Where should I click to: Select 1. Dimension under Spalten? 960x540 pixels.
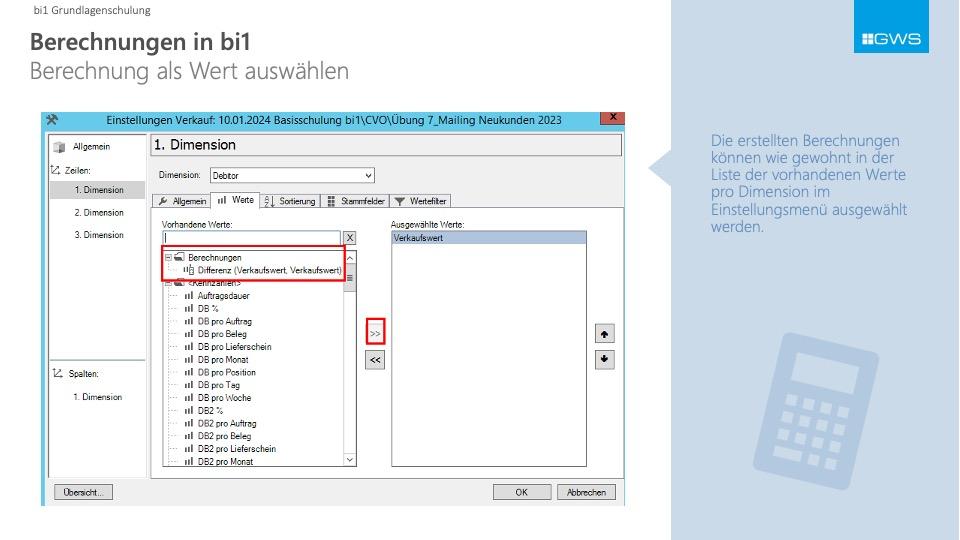97,397
